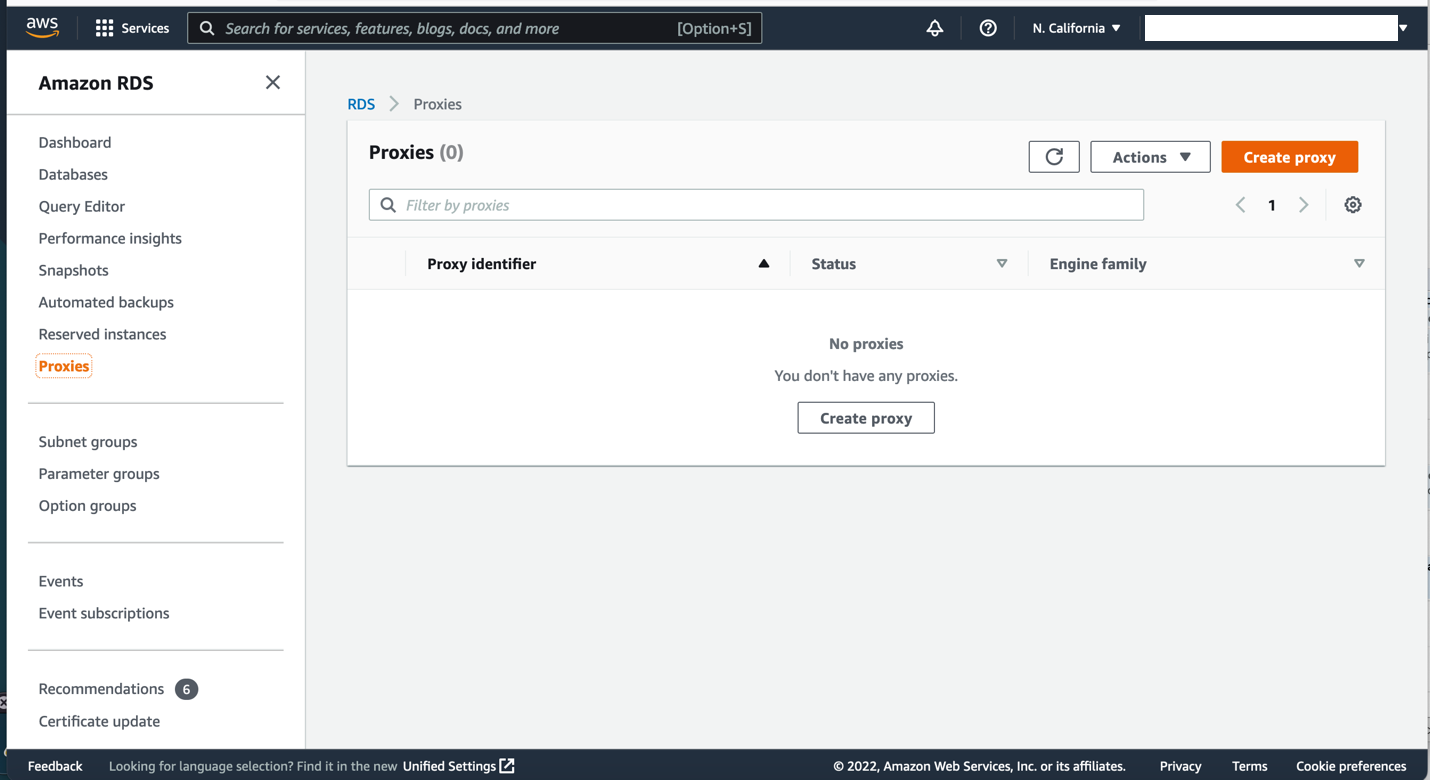The height and width of the screenshot is (780, 1430).
Task: Open Query Editor in the sidebar
Action: click(82, 206)
